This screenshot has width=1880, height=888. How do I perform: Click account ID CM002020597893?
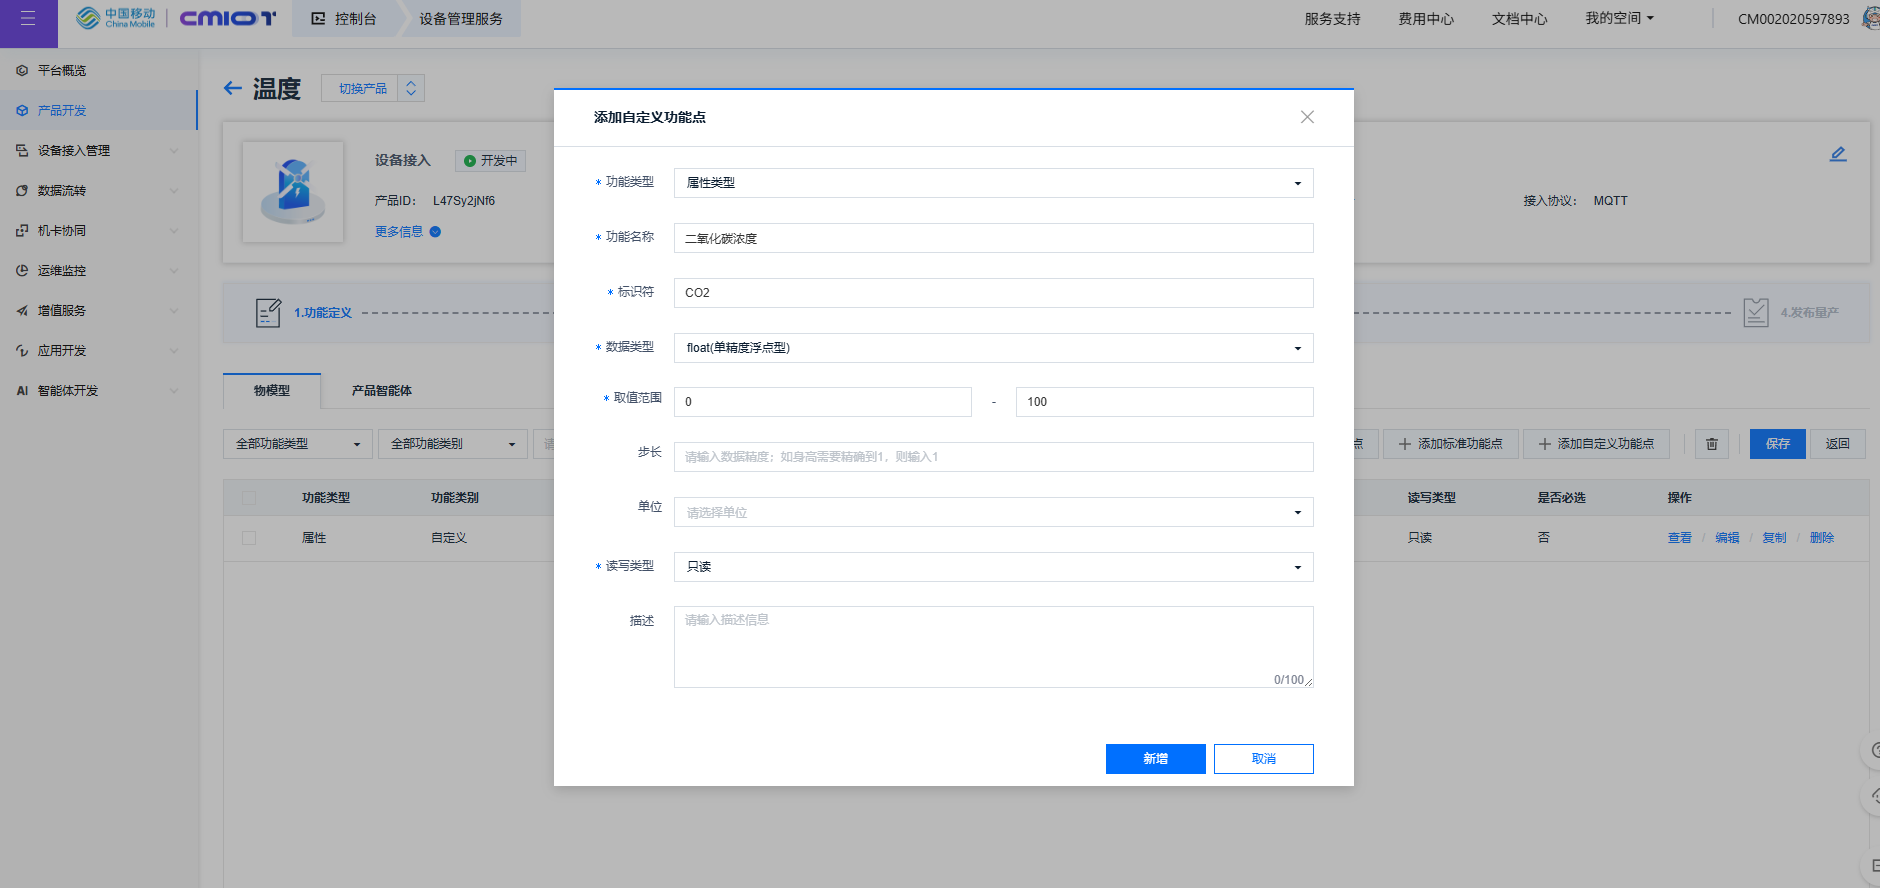click(x=1794, y=19)
